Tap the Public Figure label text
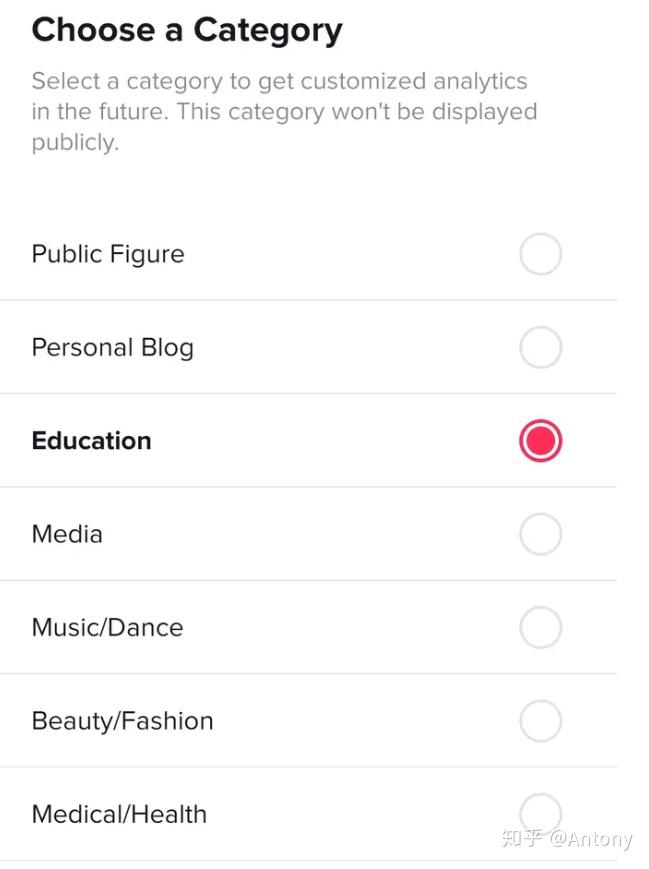Viewport: 649px width, 869px height. coord(108,255)
